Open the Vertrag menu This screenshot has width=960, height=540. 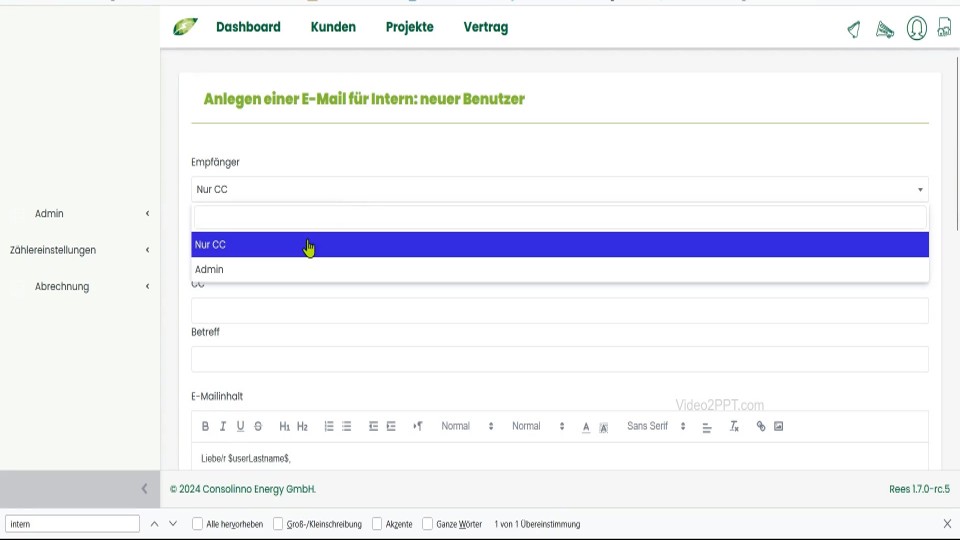click(486, 27)
